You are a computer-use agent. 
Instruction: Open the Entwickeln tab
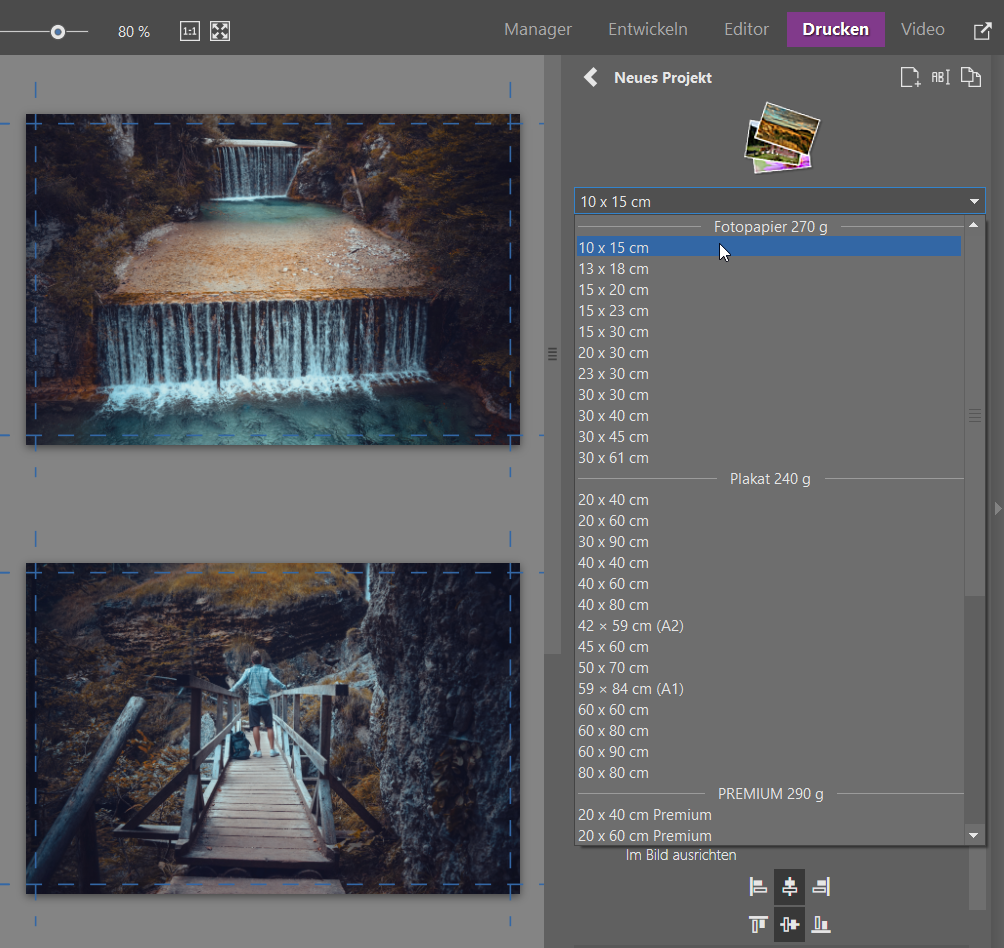tap(648, 30)
